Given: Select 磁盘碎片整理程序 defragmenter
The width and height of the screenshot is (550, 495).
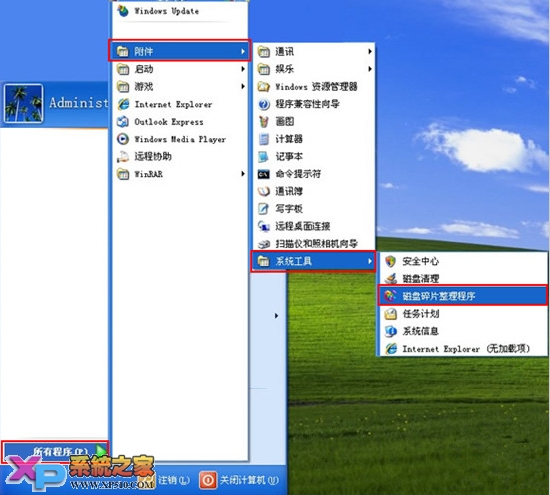Looking at the screenshot, I should point(462,296).
